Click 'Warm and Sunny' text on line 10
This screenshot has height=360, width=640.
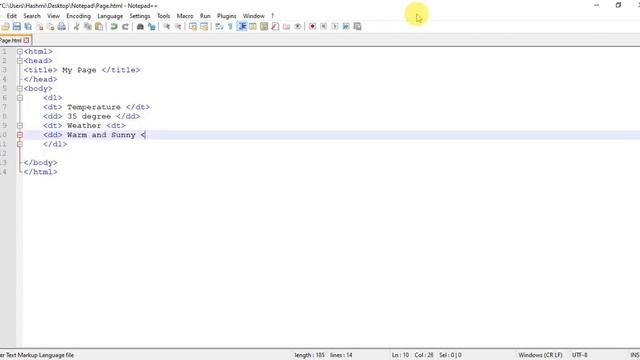(x=101, y=135)
